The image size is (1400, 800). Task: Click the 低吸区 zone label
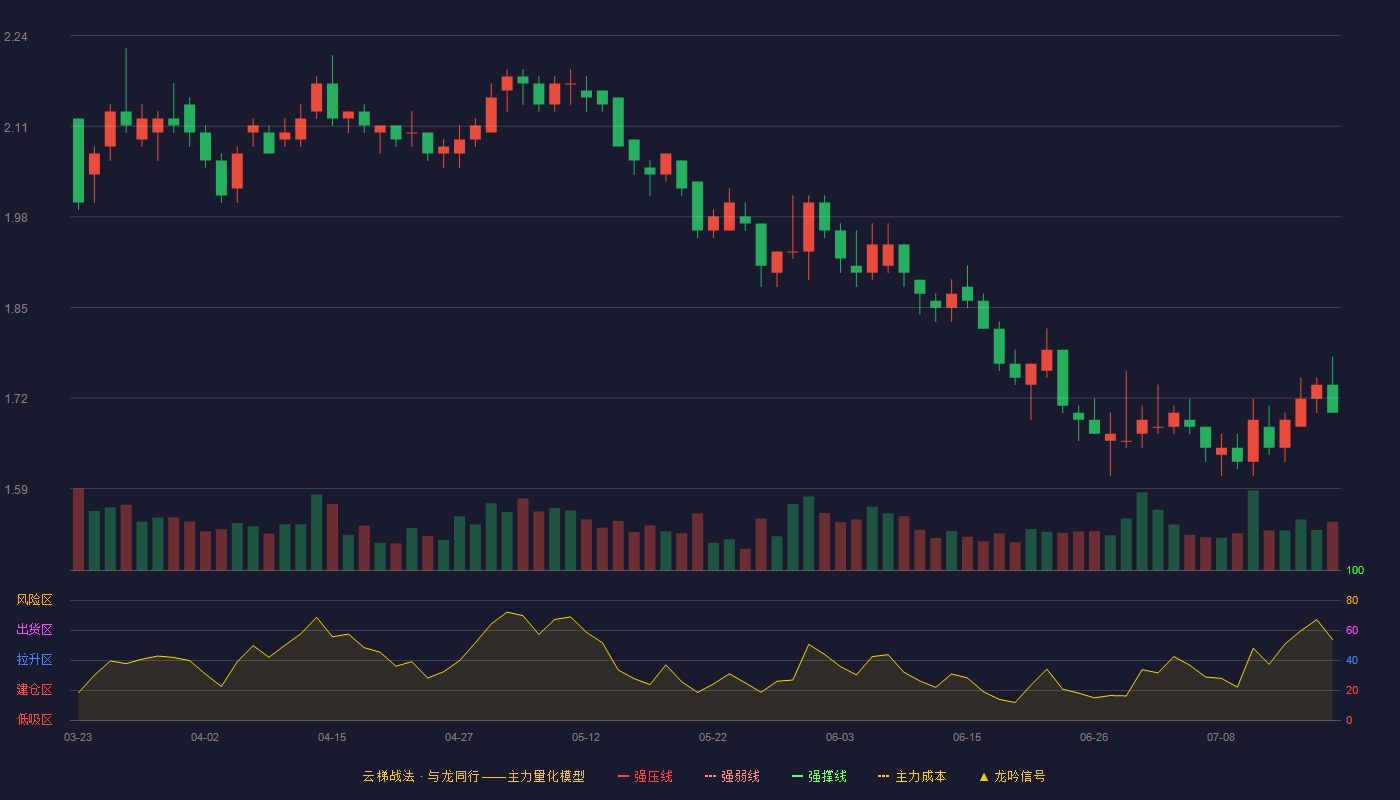(34, 719)
